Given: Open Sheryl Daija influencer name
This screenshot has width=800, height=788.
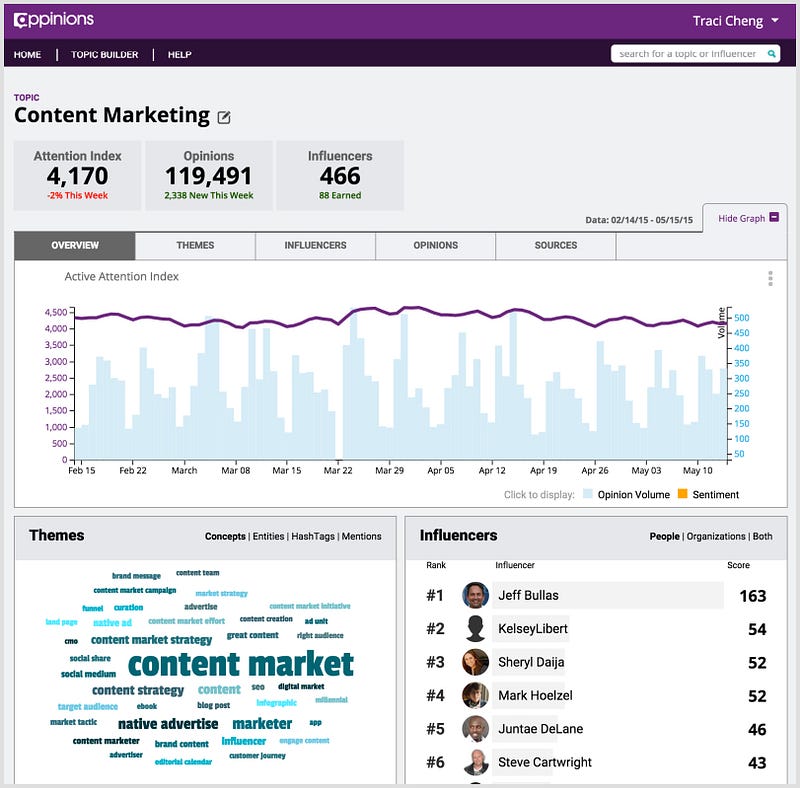Looking at the screenshot, I should click(x=531, y=662).
